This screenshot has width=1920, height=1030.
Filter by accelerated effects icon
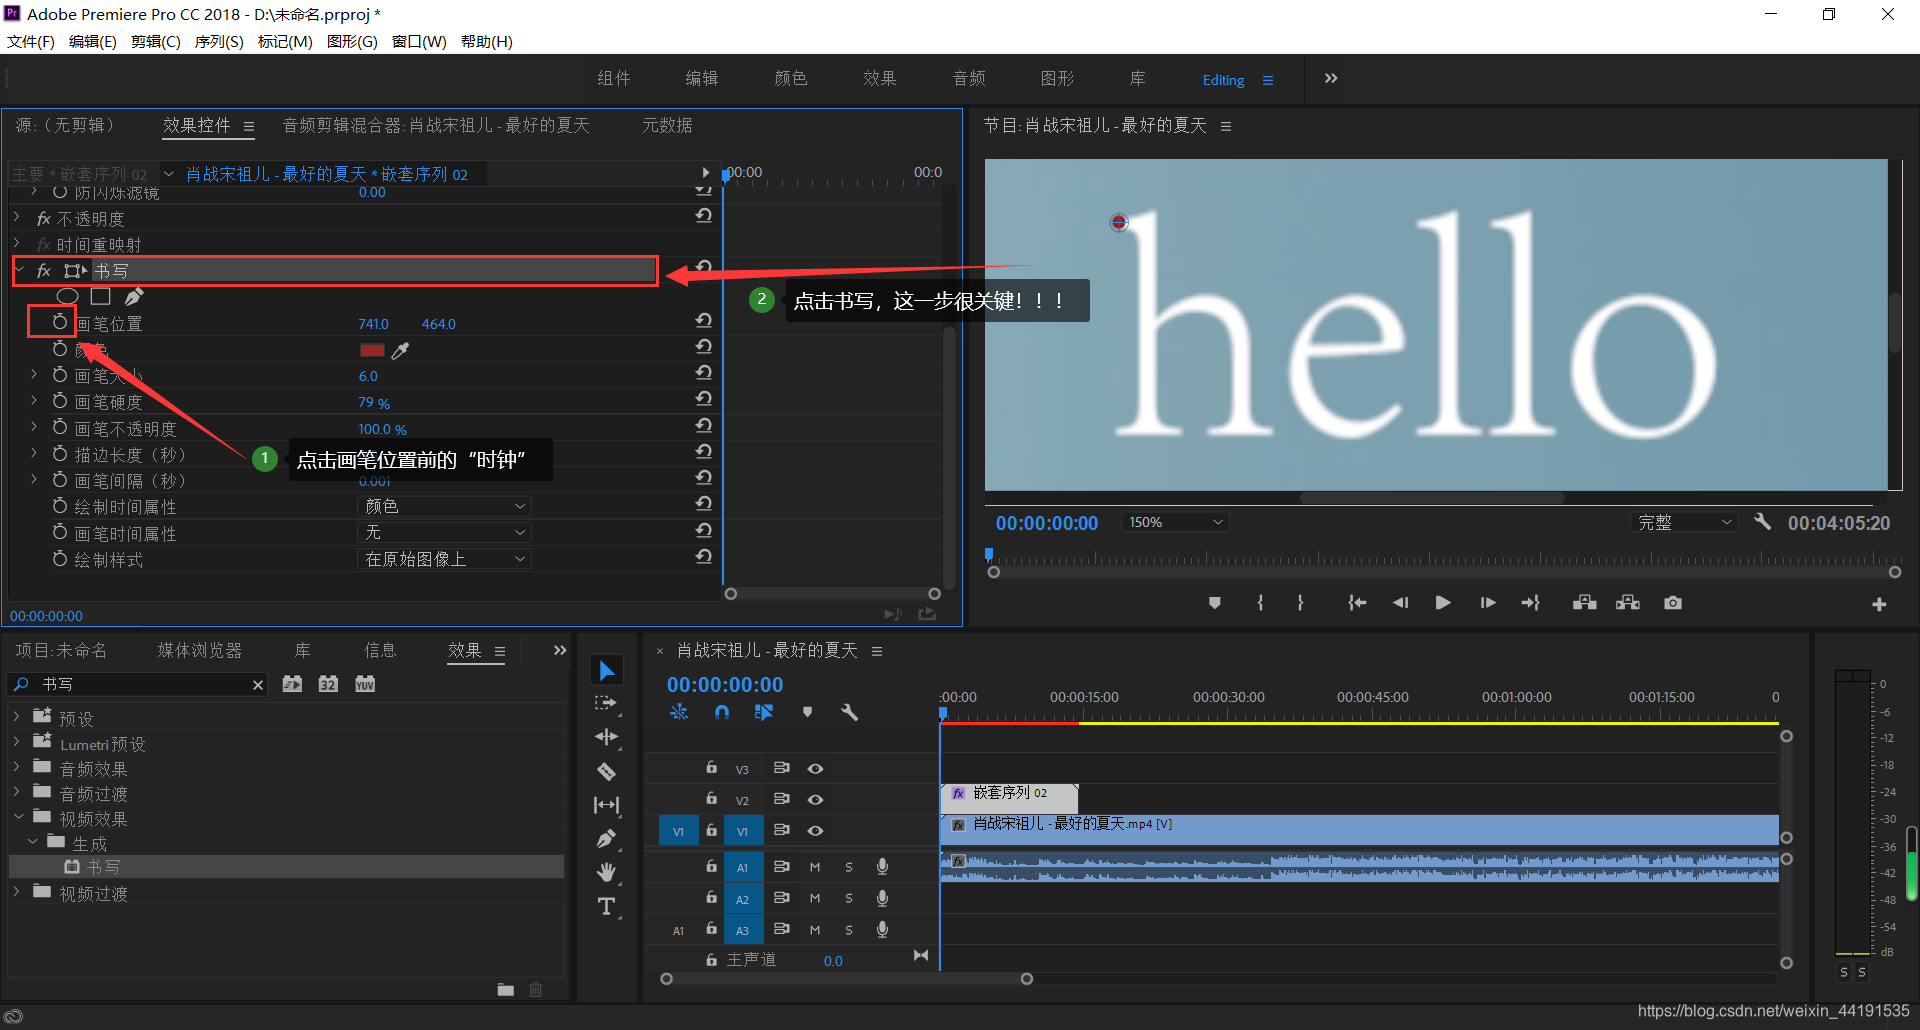[293, 684]
